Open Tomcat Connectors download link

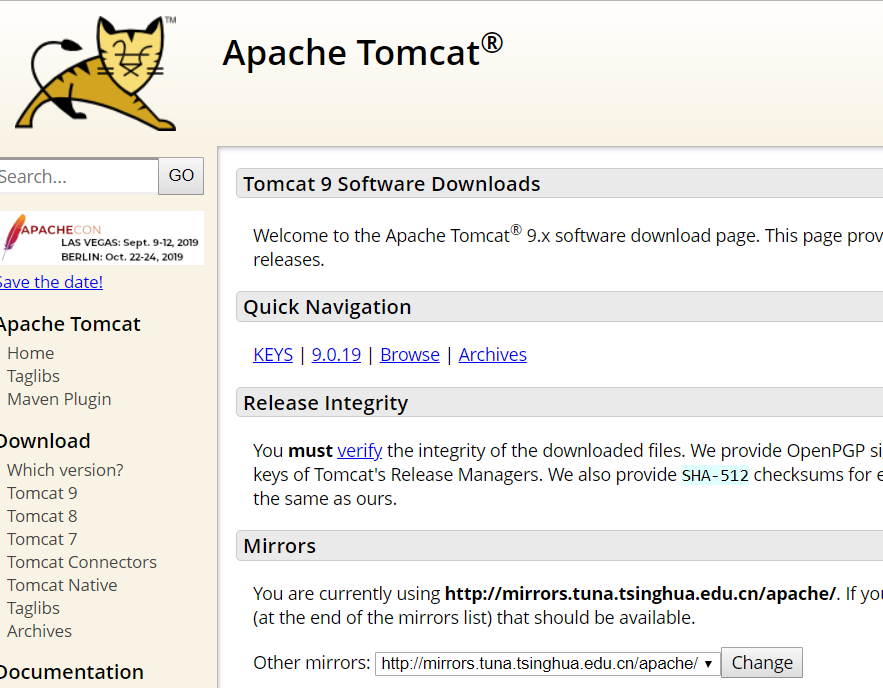pos(82,562)
